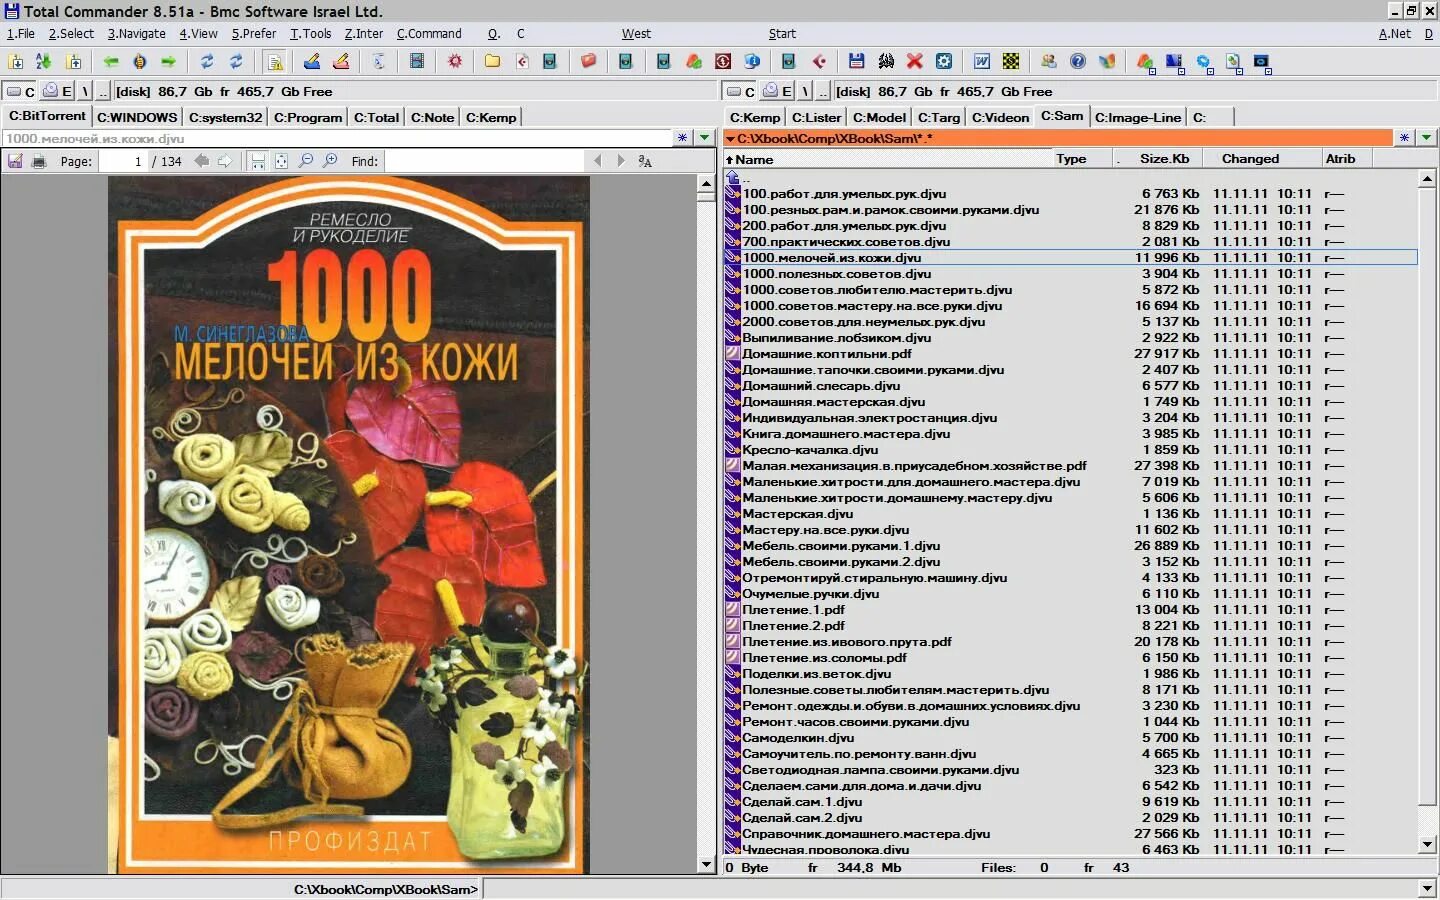
Task: Click the two users toolbar icon
Action: pos(1048,62)
